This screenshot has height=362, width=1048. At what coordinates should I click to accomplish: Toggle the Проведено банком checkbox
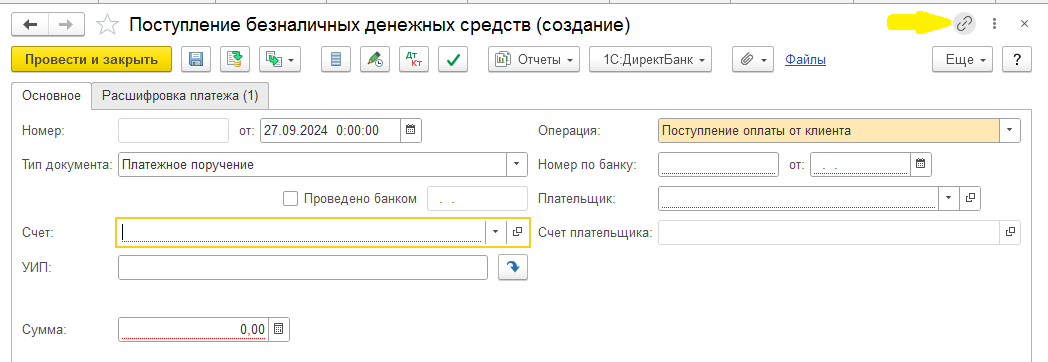point(290,198)
